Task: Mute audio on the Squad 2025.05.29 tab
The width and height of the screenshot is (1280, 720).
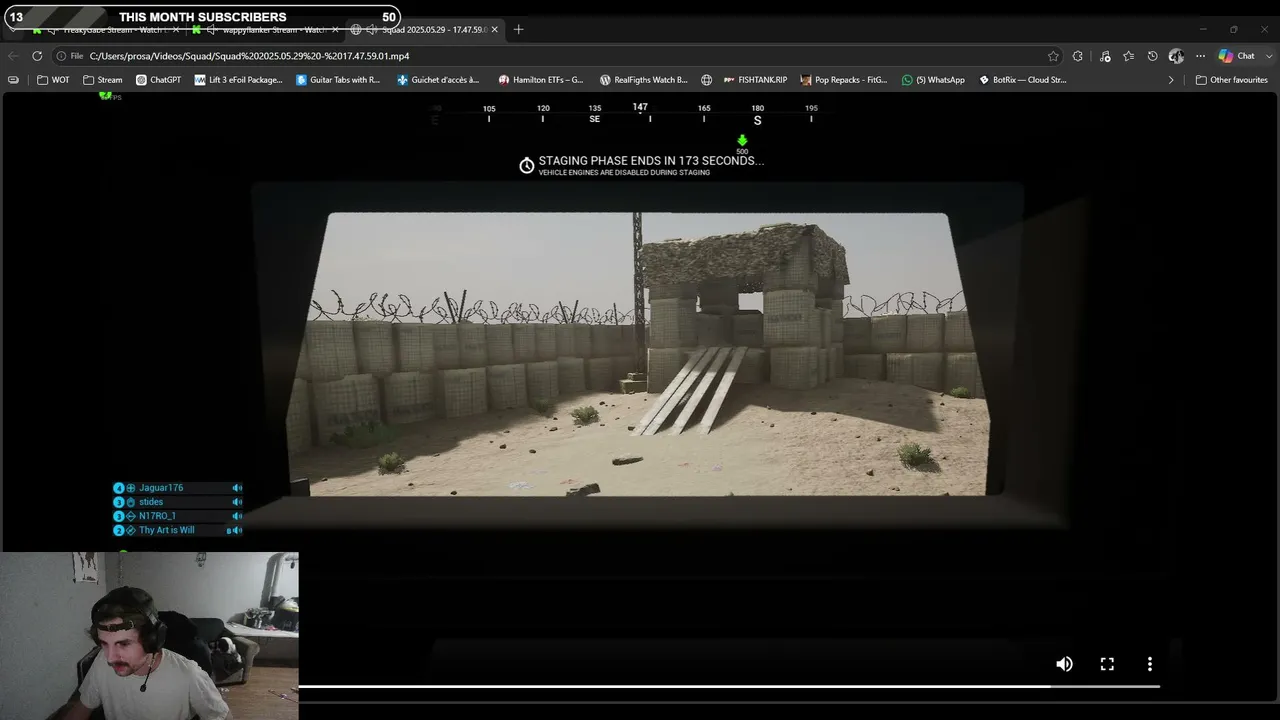Action: (371, 29)
